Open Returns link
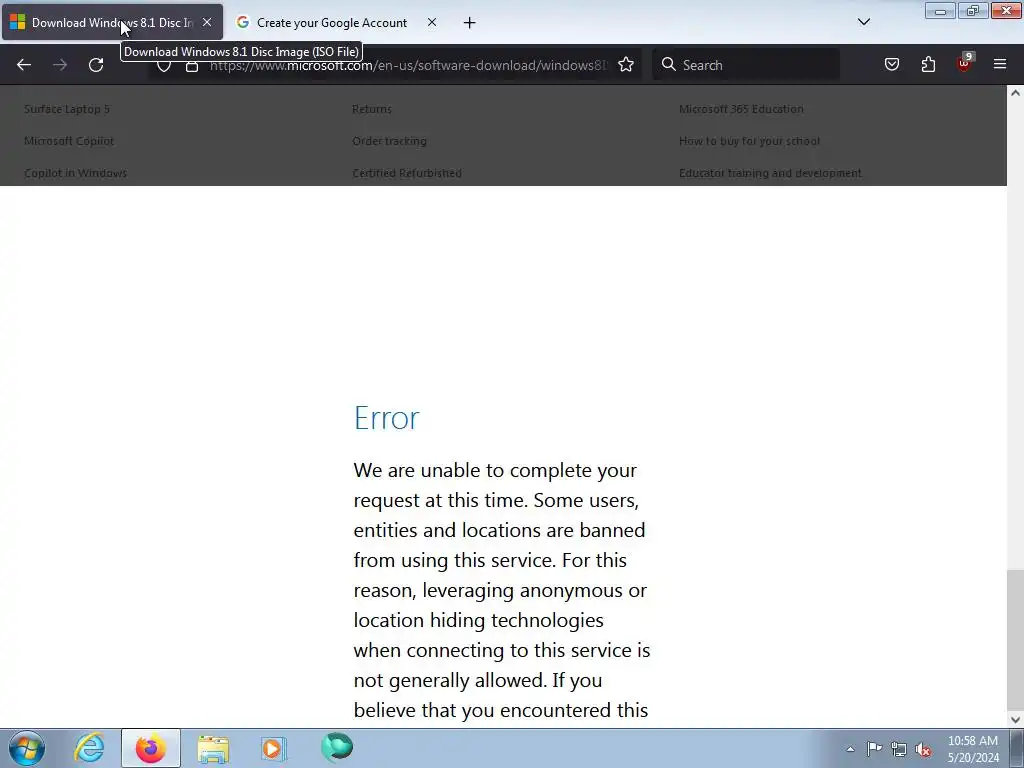This screenshot has height=768, width=1024. click(372, 109)
